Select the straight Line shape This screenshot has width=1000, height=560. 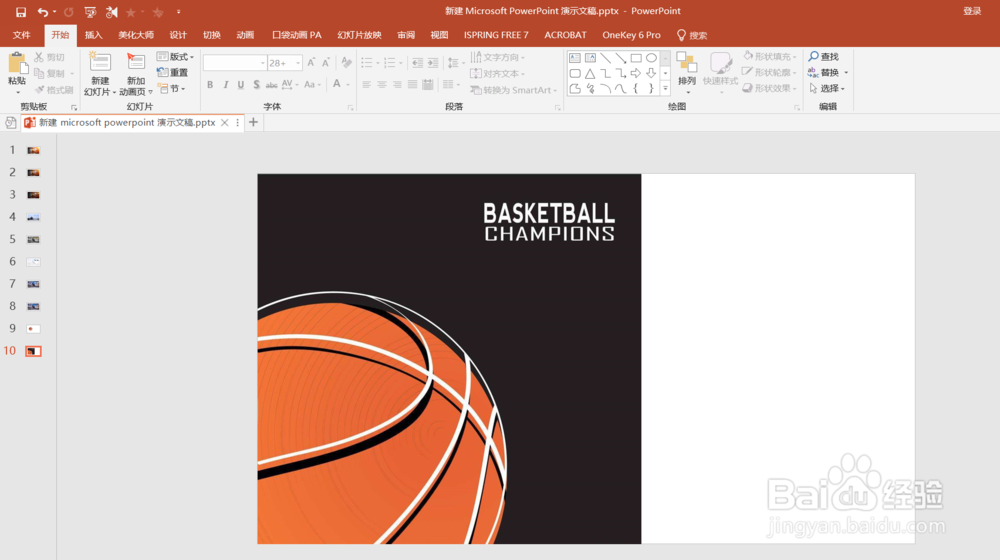pos(605,58)
